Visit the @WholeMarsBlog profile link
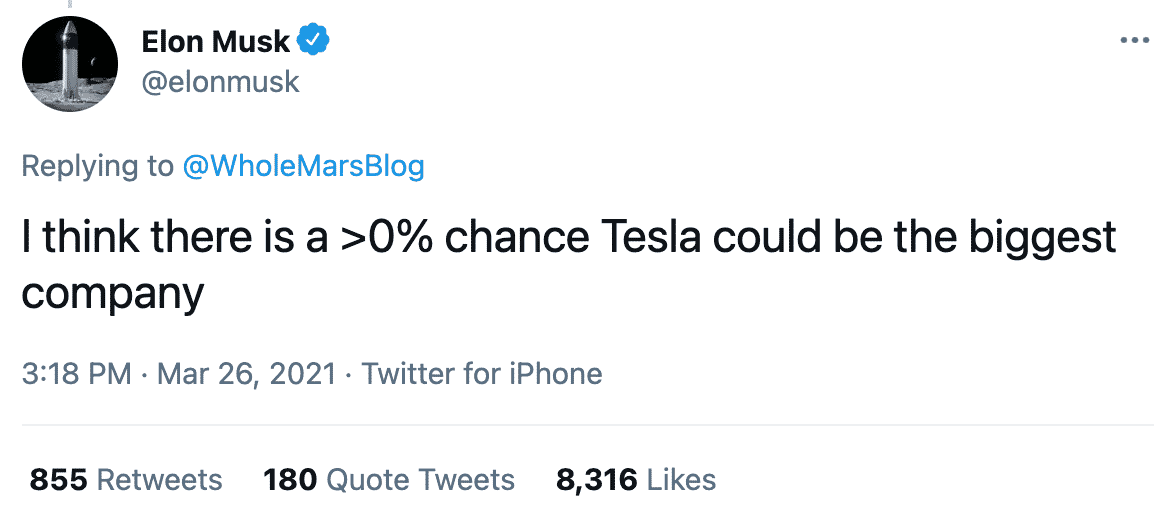 [303, 165]
